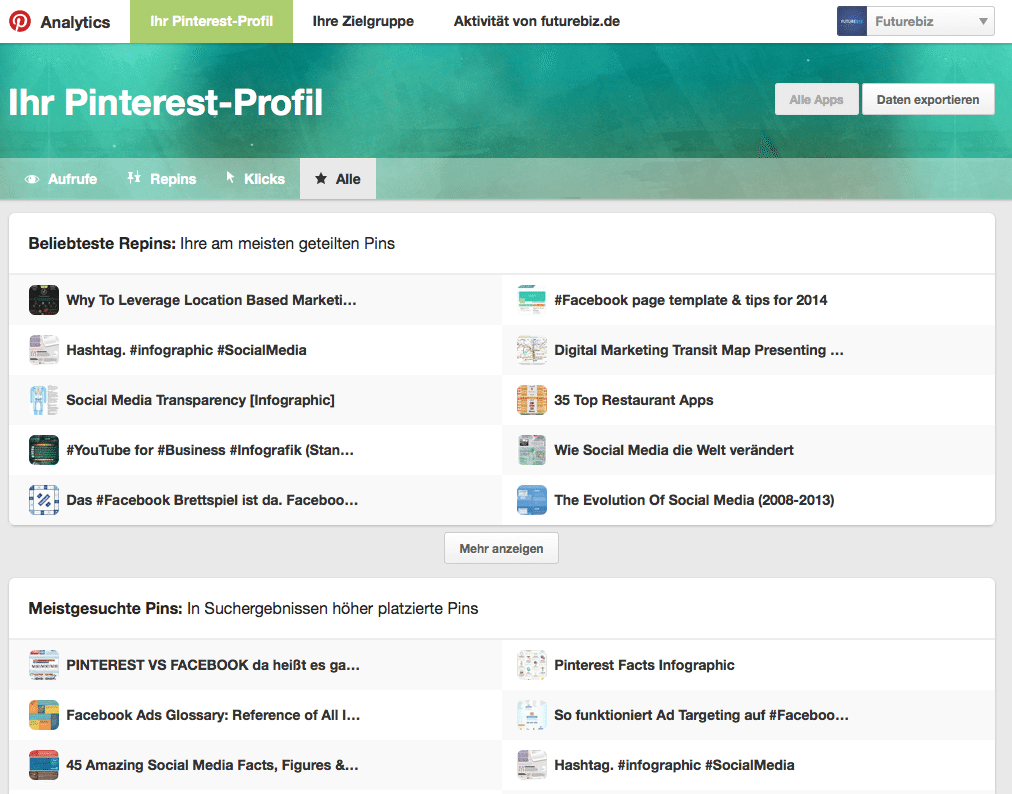This screenshot has height=794, width=1012.
Task: Open thumbnail of Hashtag pin in Beliebteste Repins
Action: click(x=44, y=350)
